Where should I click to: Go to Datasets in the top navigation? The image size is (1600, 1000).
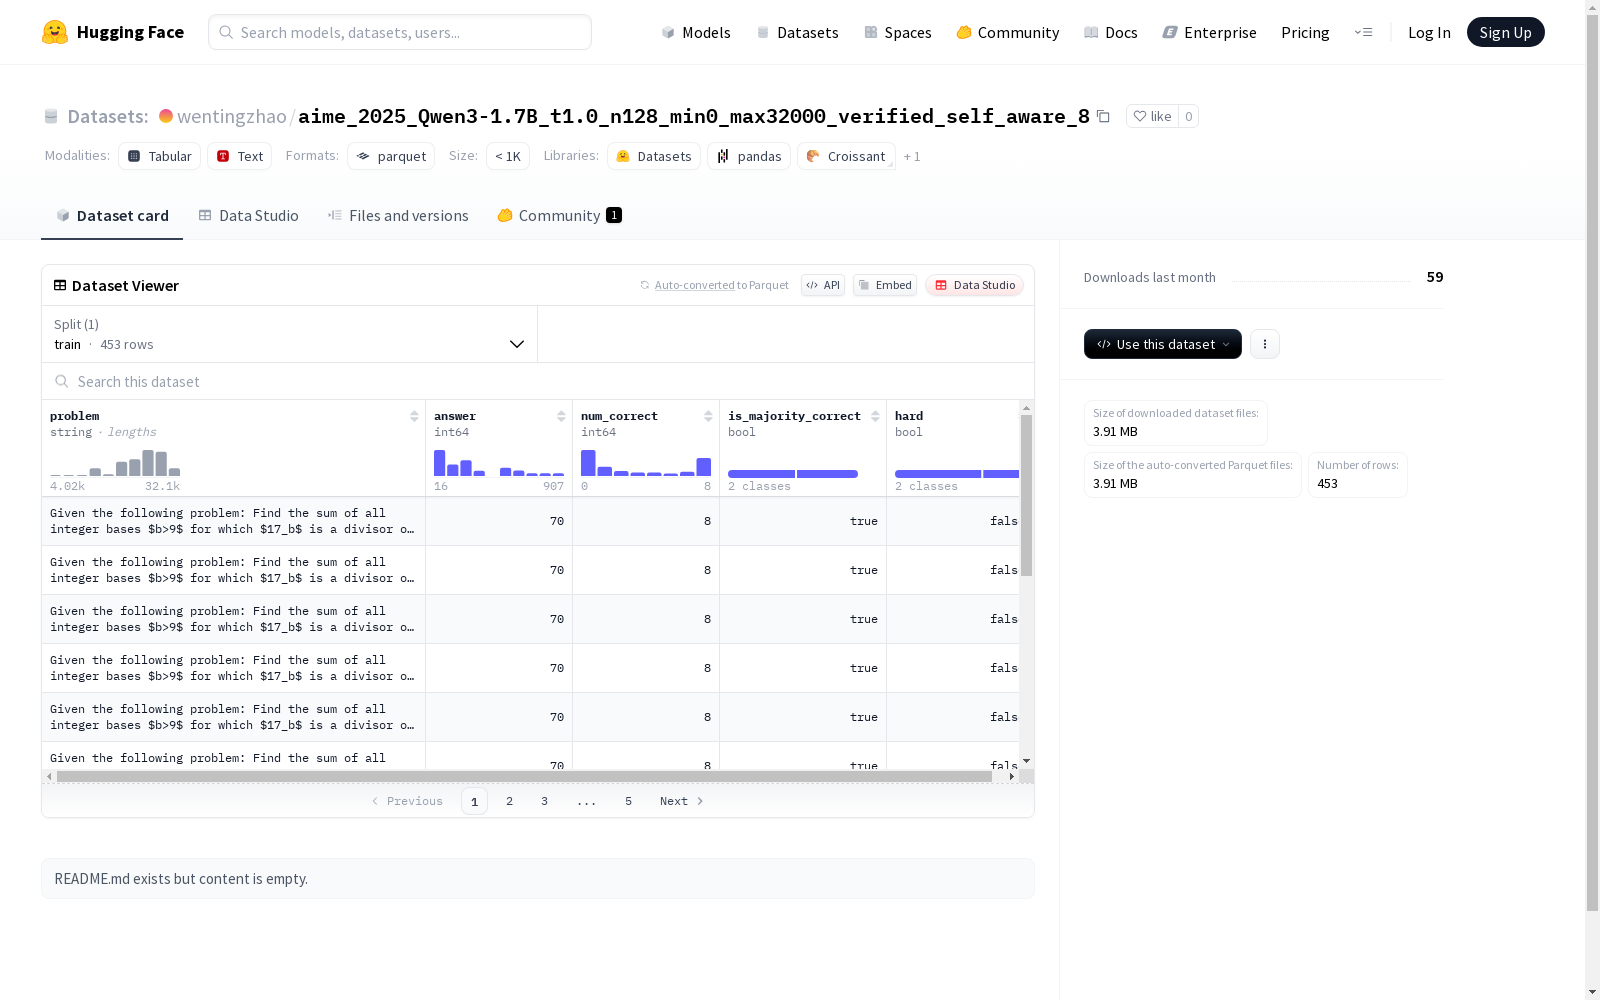coord(797,32)
